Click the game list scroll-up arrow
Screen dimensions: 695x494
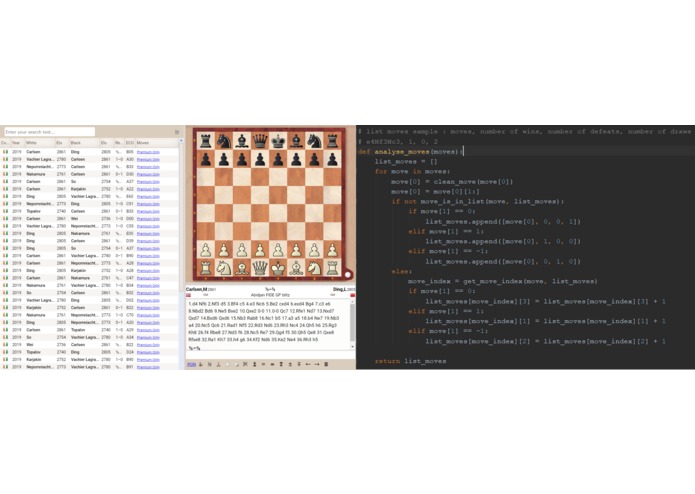pos(181,140)
